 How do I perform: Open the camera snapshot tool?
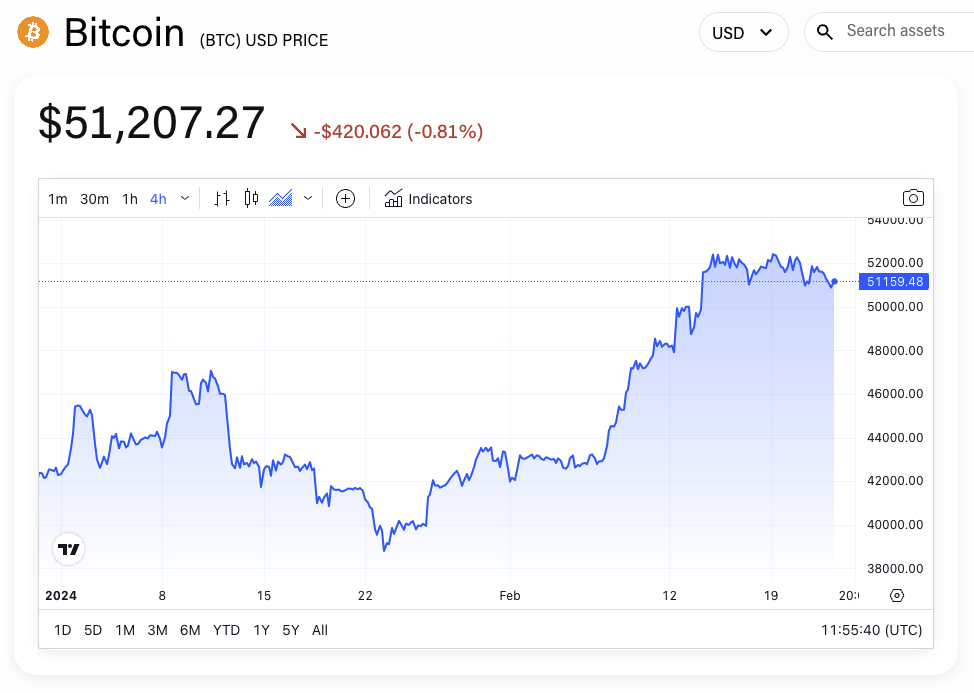[x=913, y=197]
